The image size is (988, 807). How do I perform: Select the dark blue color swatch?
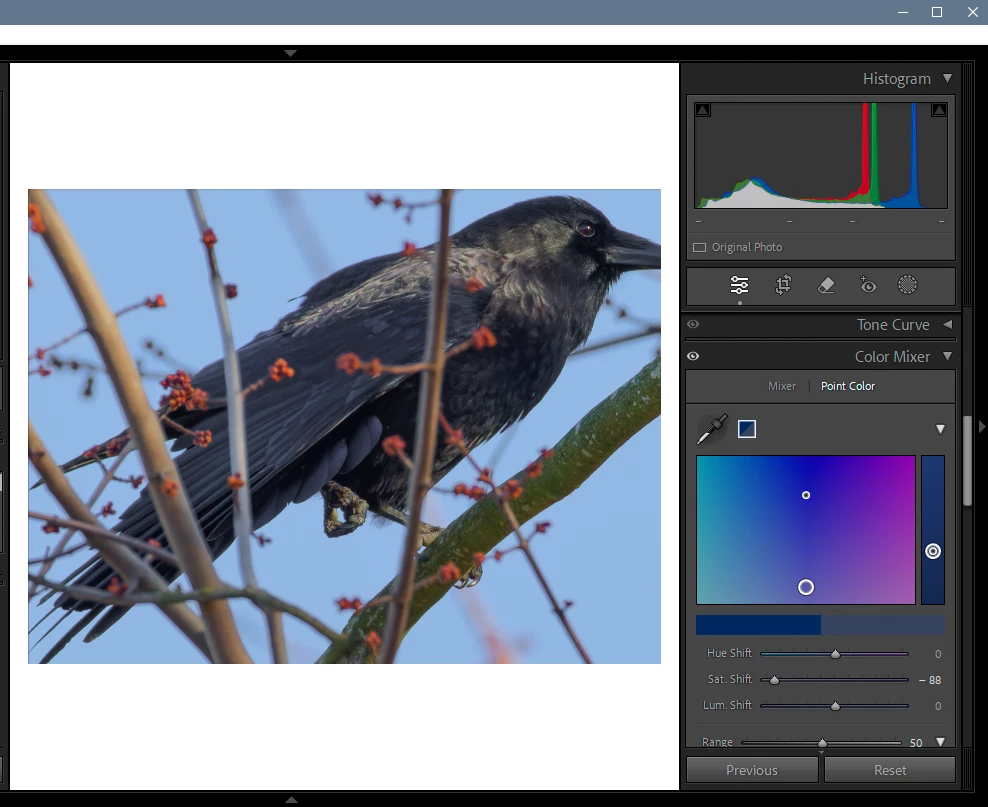point(747,429)
